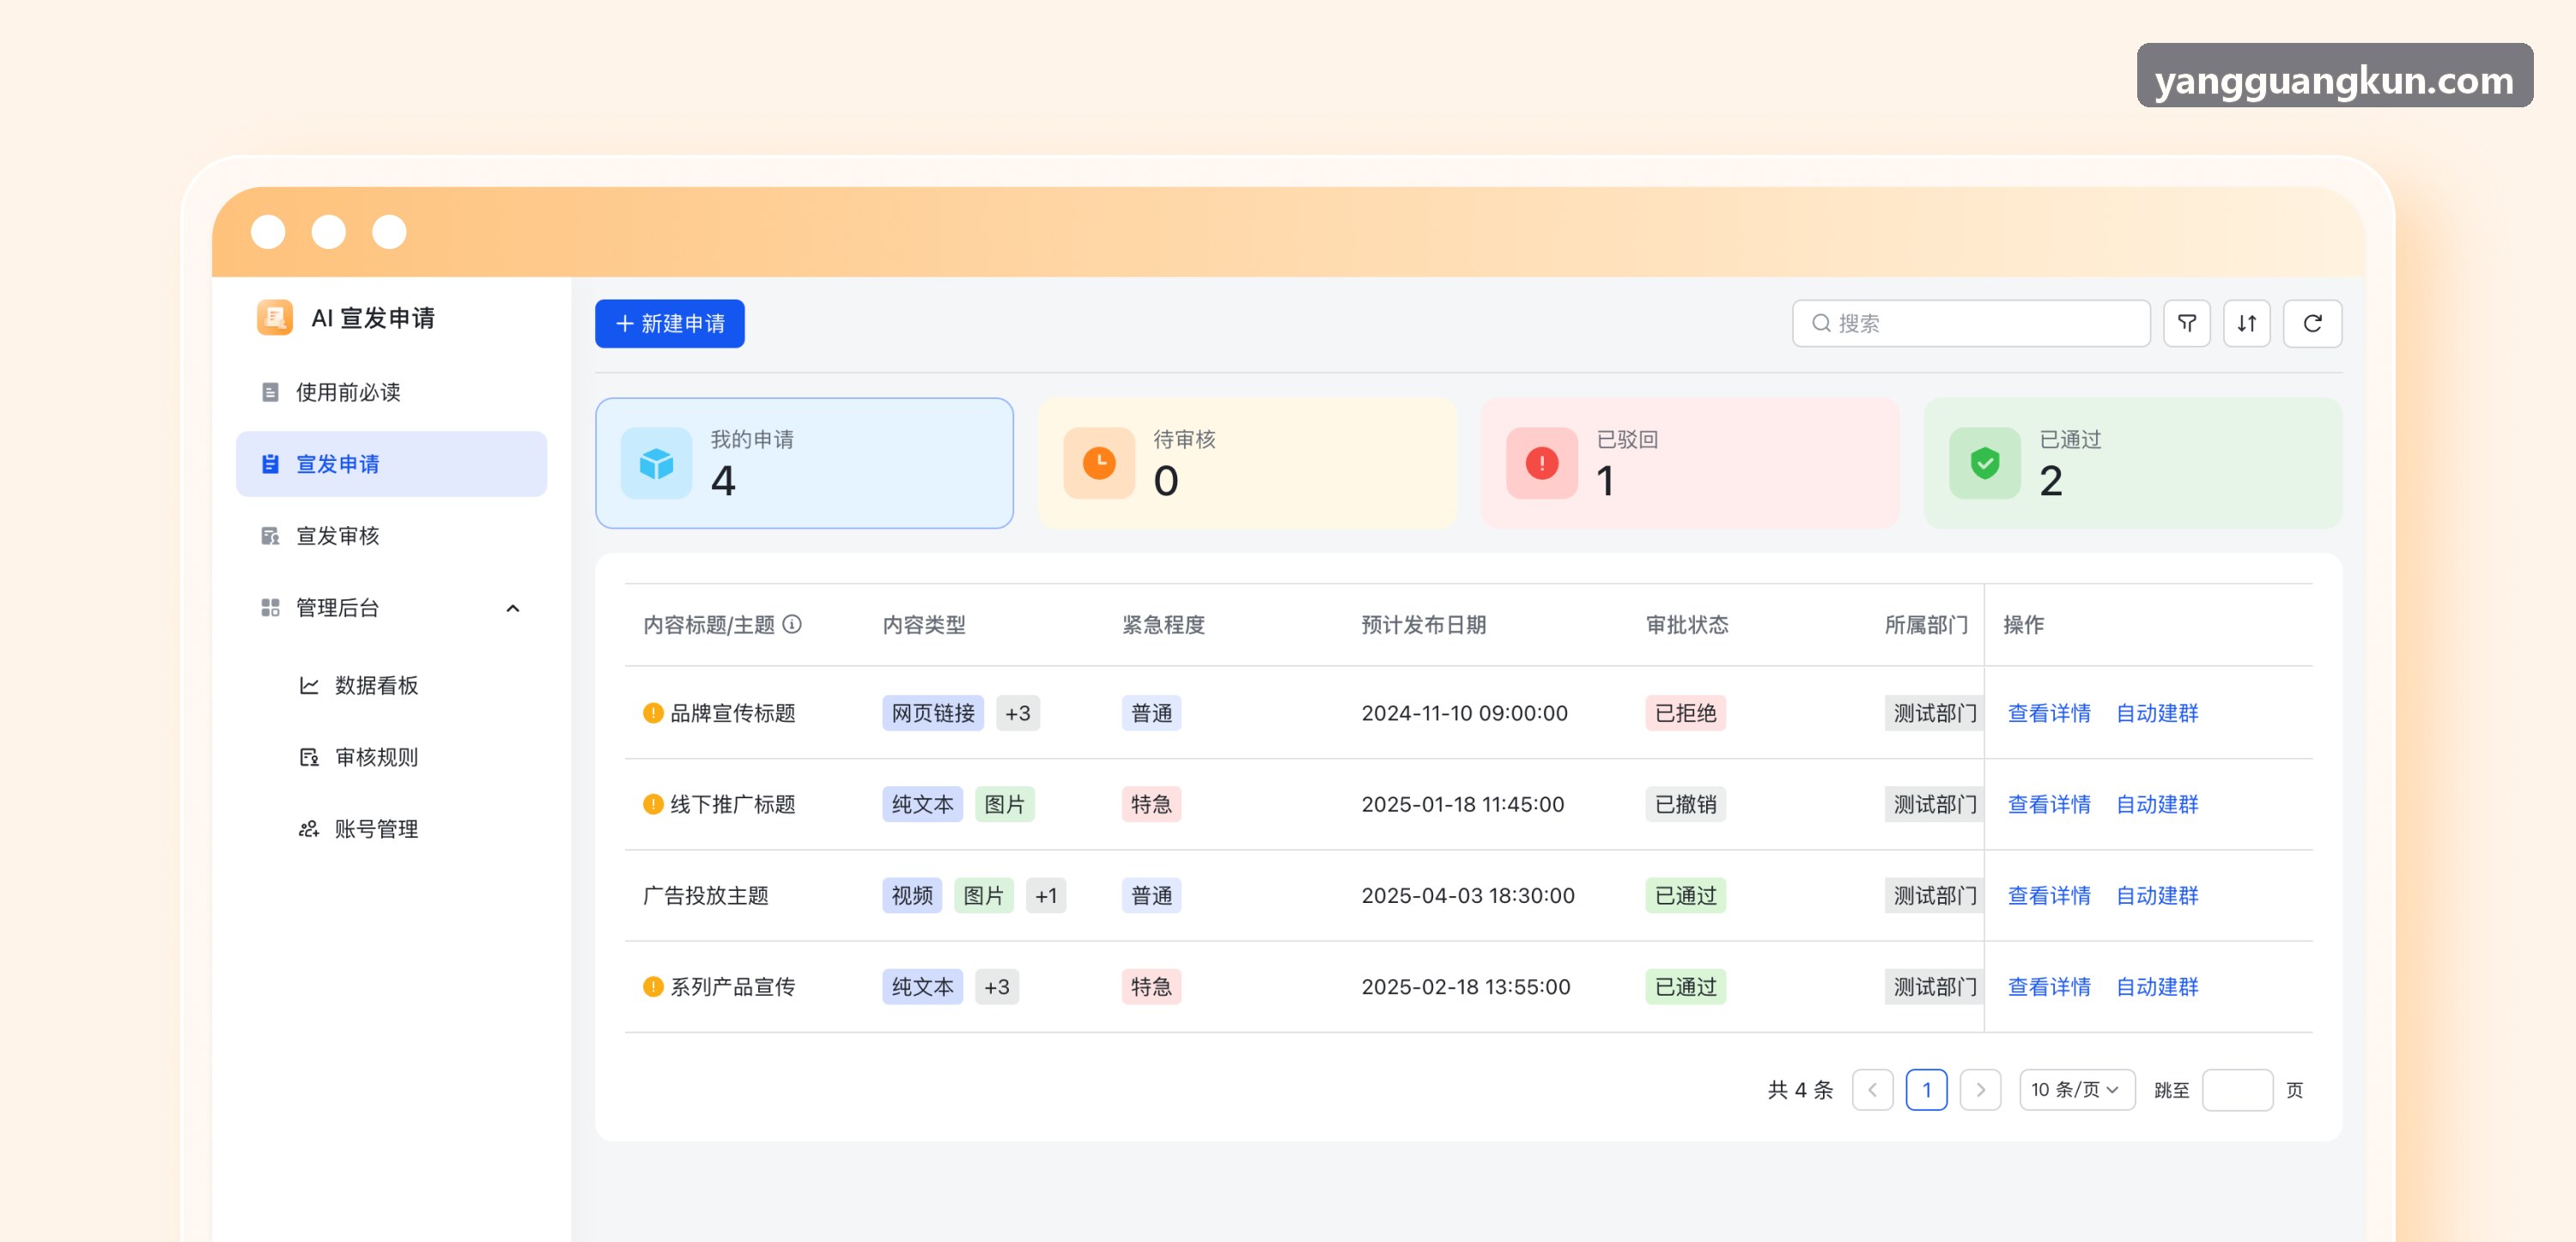2576x1242 pixels.
Task: Click the search input field
Action: [x=1970, y=323]
